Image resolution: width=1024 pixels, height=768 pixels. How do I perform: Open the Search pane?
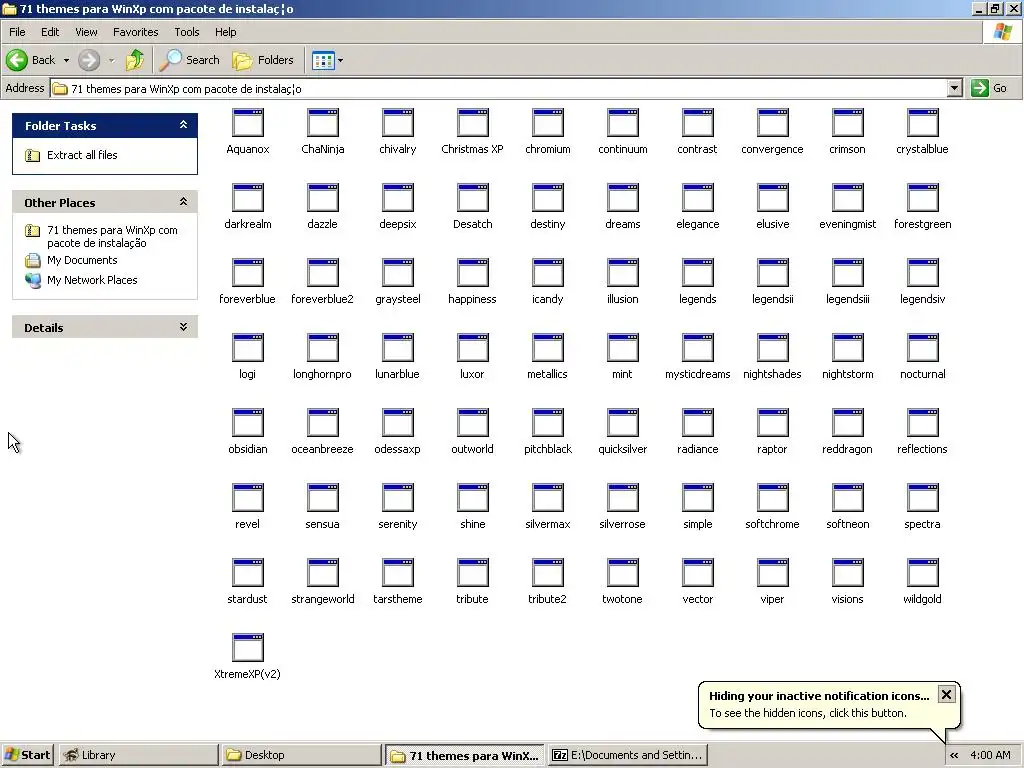(189, 60)
